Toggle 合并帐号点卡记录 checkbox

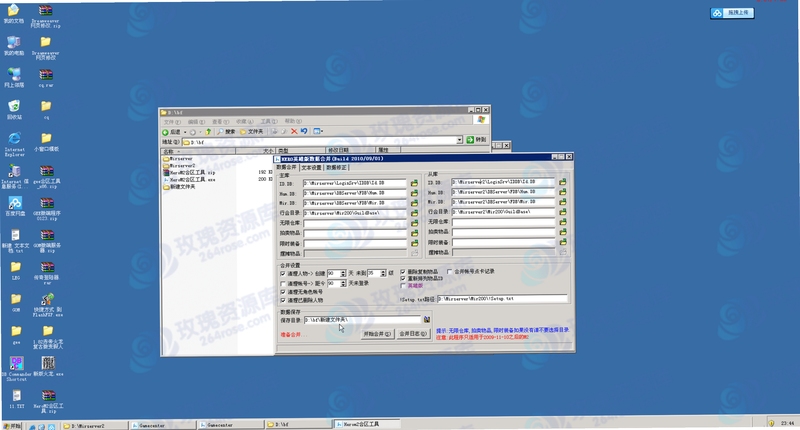(449, 271)
